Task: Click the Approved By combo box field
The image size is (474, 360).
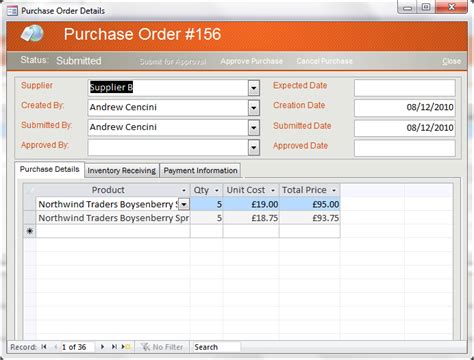Action: tap(168, 147)
